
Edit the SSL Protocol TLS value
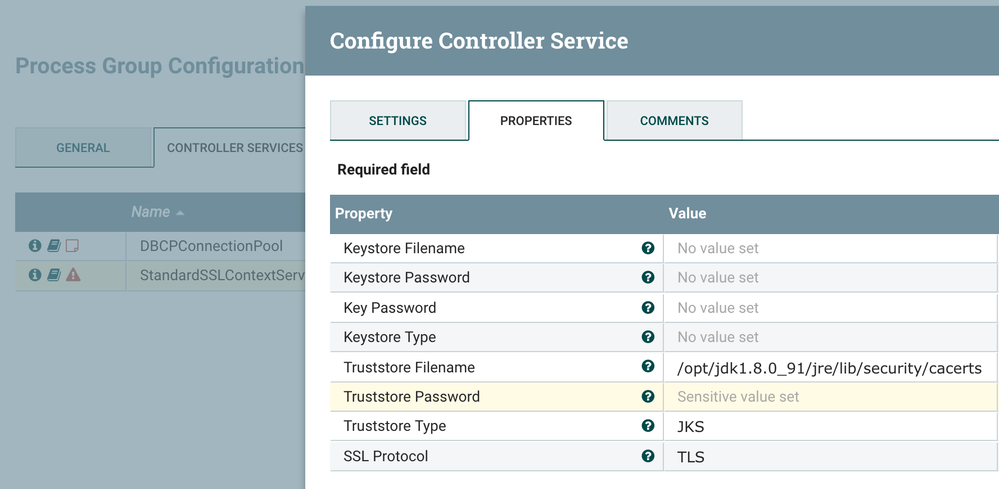click(829, 456)
